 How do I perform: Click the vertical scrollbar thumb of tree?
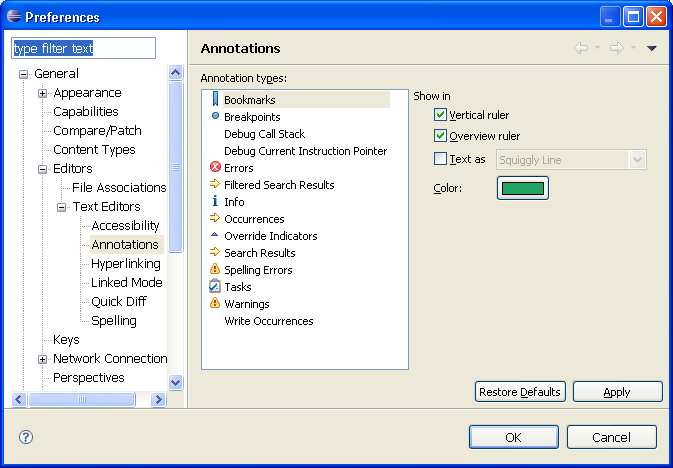175,167
